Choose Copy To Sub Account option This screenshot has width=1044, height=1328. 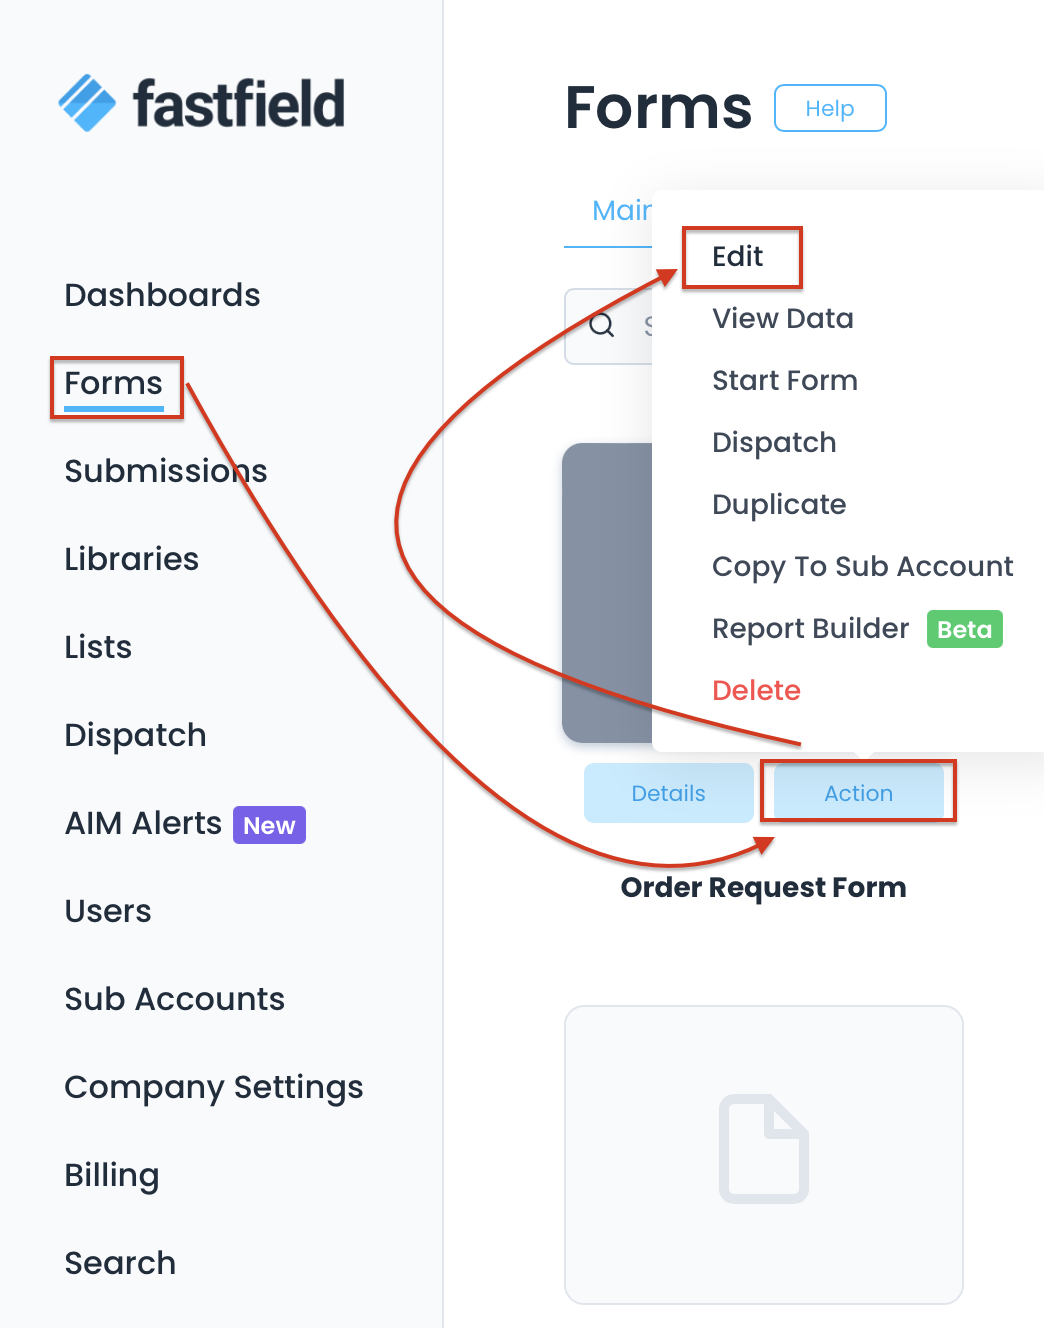[862, 567]
